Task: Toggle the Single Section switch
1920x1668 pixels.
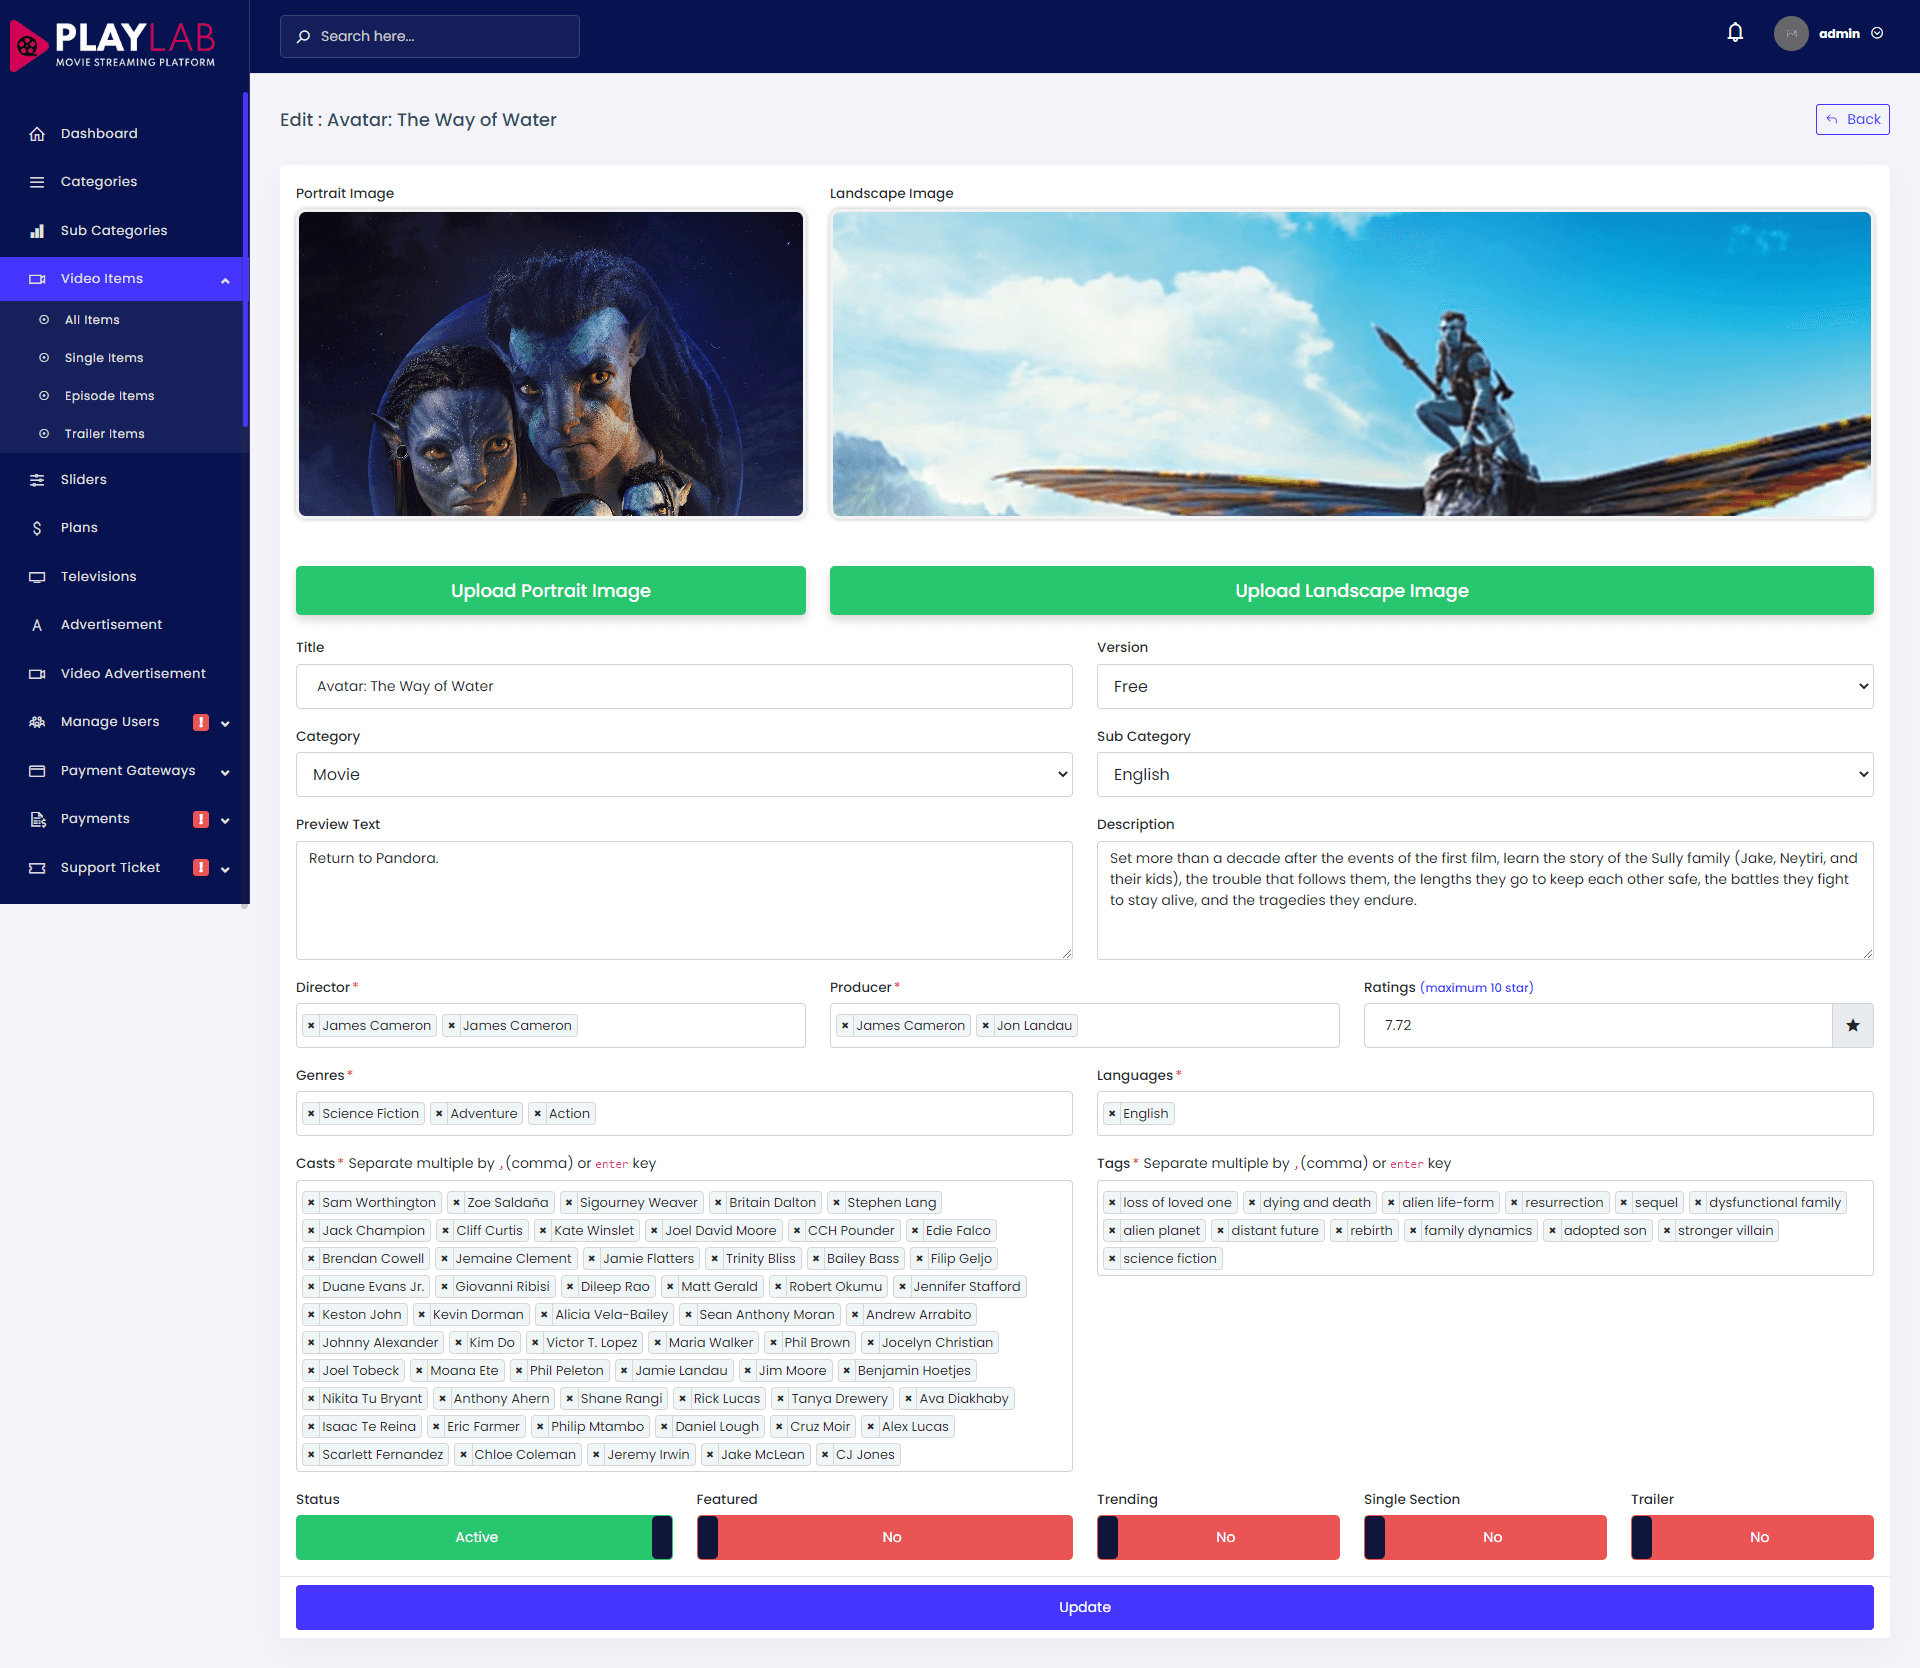Action: coord(1485,1537)
